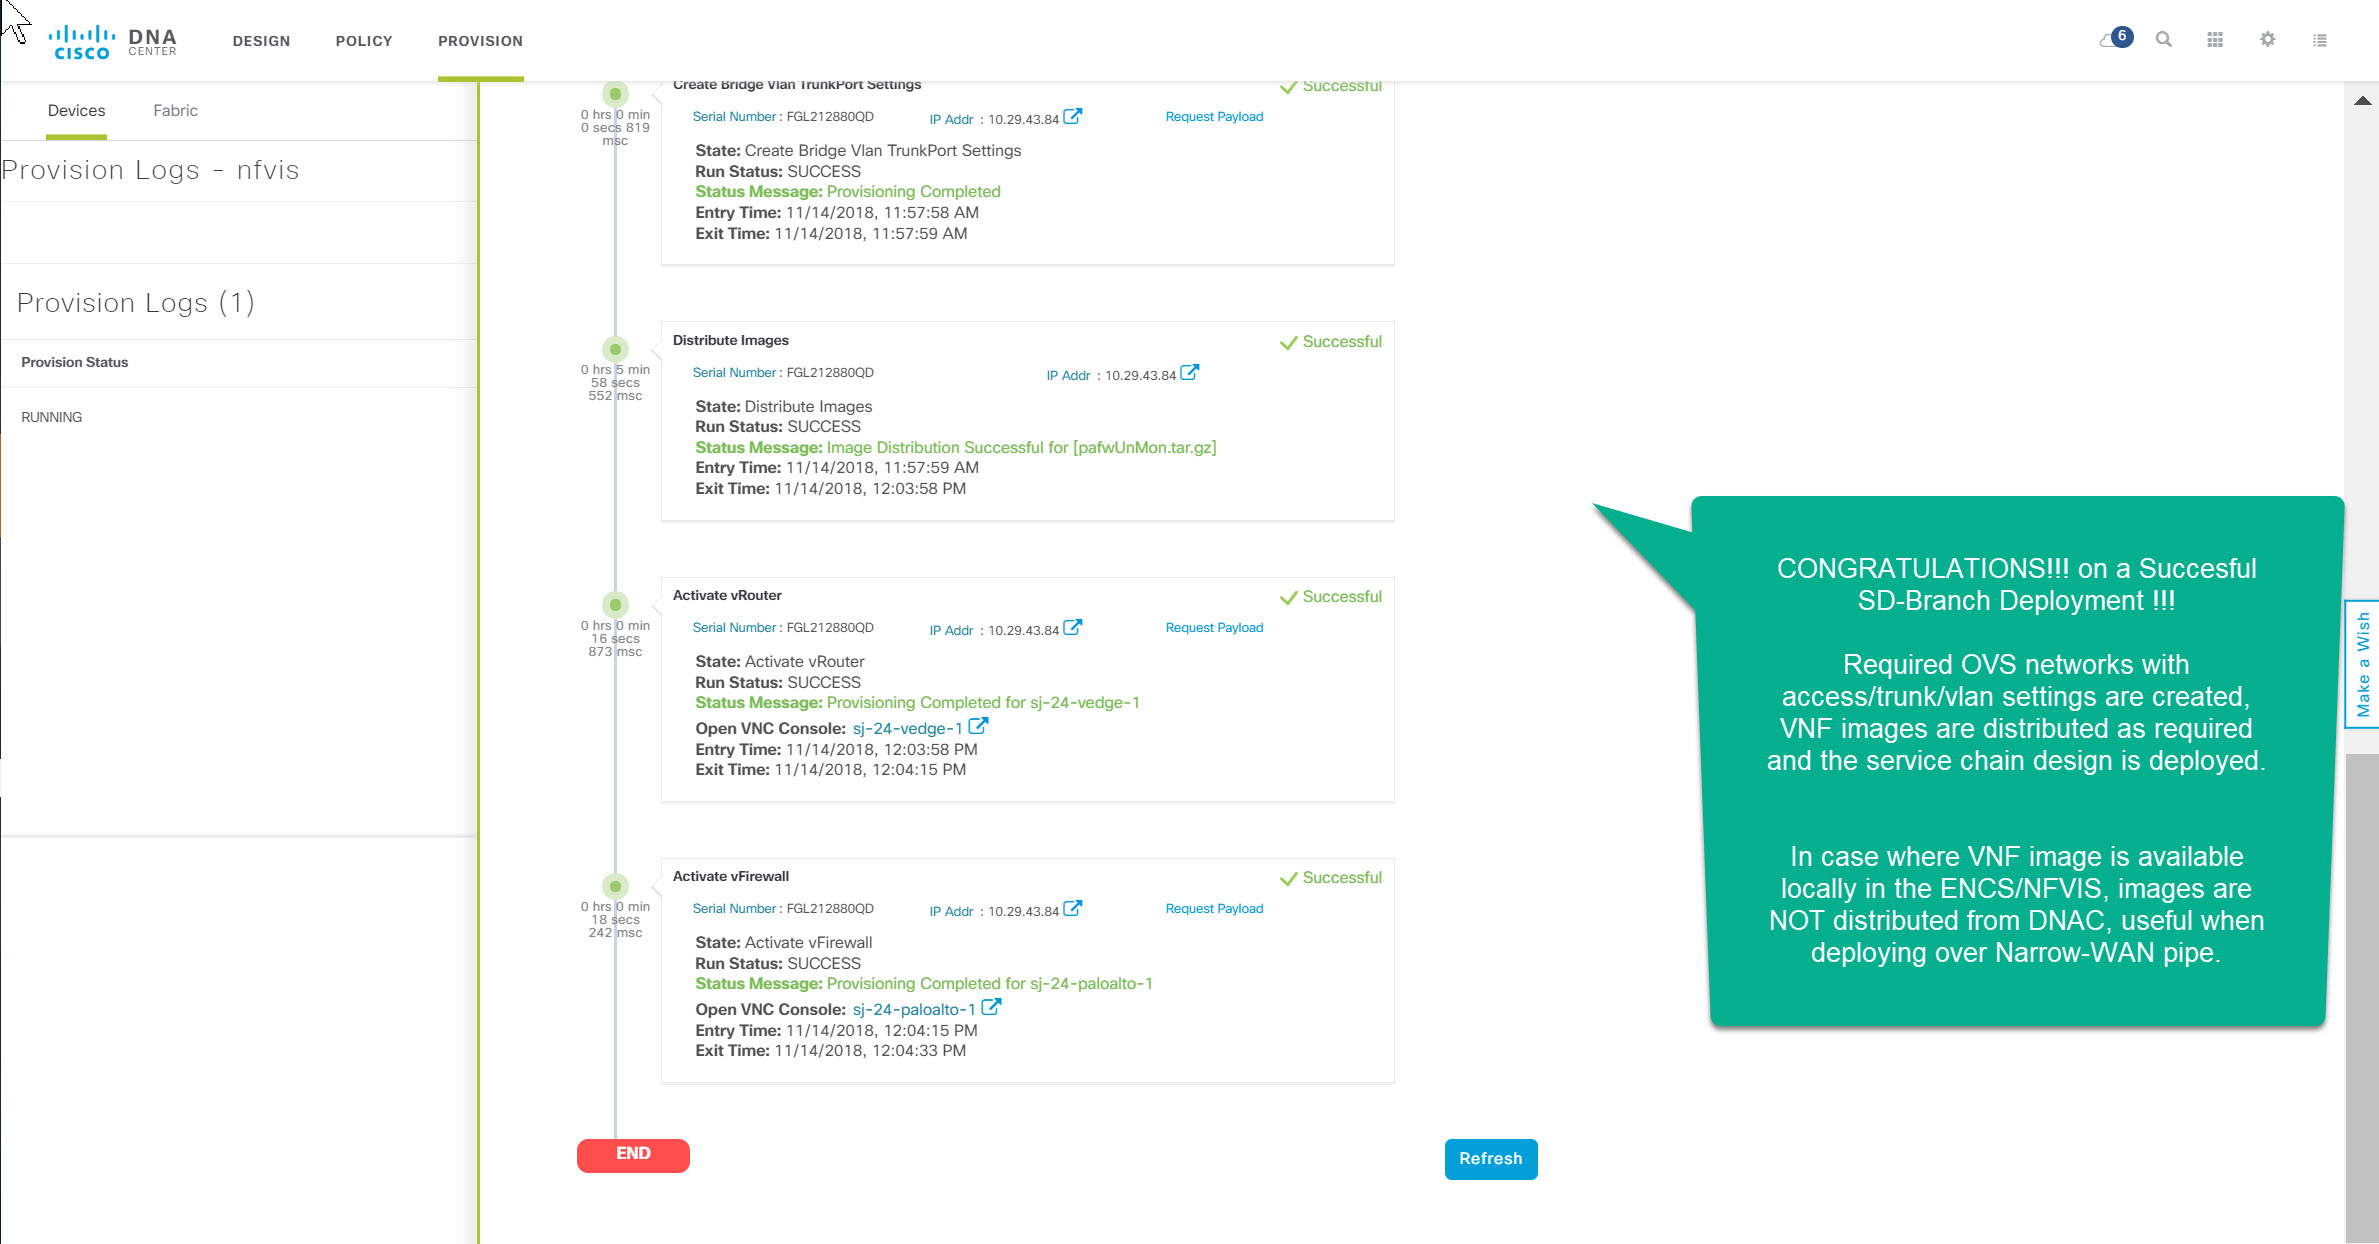Screen dimensions: 2379x1244
Task: Open the search icon in top bar
Action: (x=2163, y=39)
